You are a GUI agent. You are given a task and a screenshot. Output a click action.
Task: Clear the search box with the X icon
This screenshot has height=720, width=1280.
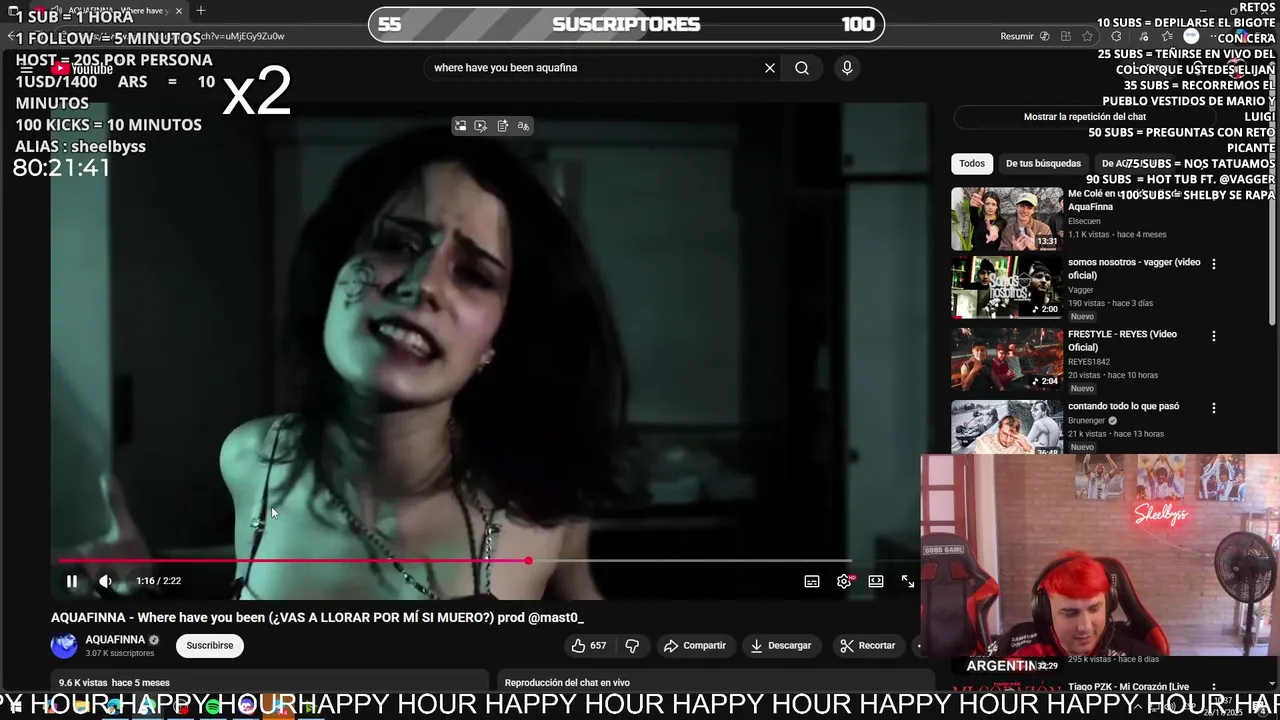tap(770, 68)
